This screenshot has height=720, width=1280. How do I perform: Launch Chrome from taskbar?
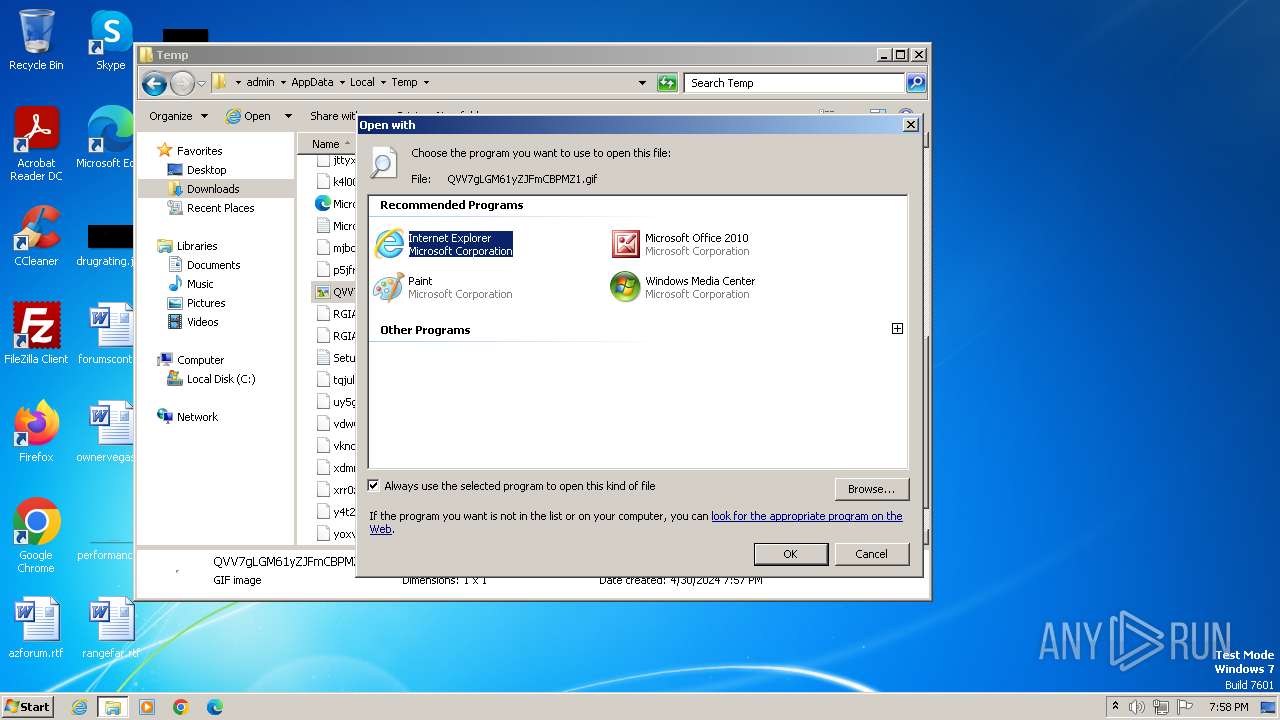(x=180, y=707)
